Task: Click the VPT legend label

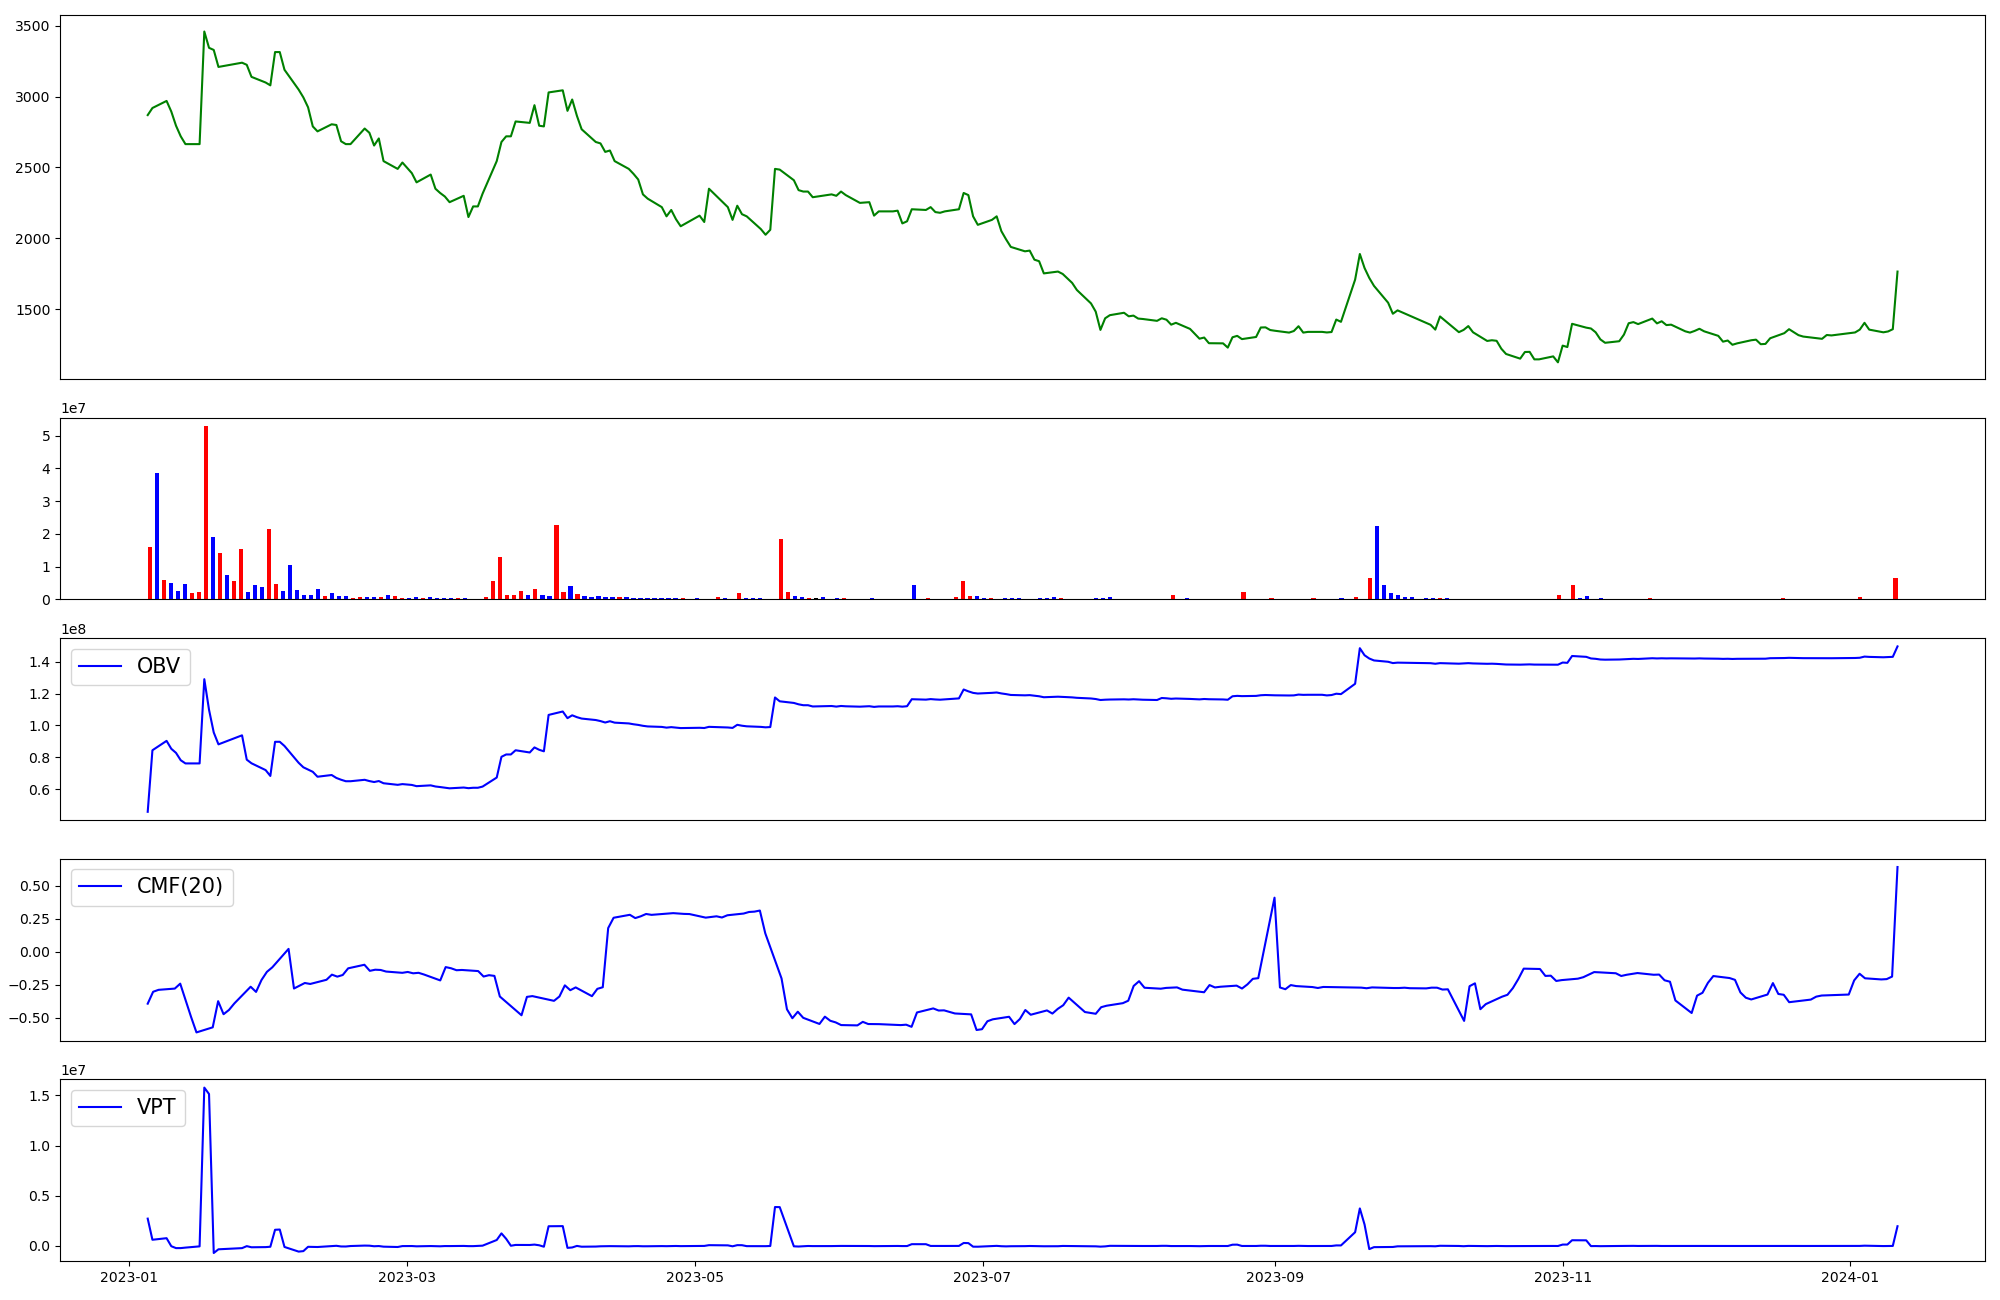Action: (156, 1107)
